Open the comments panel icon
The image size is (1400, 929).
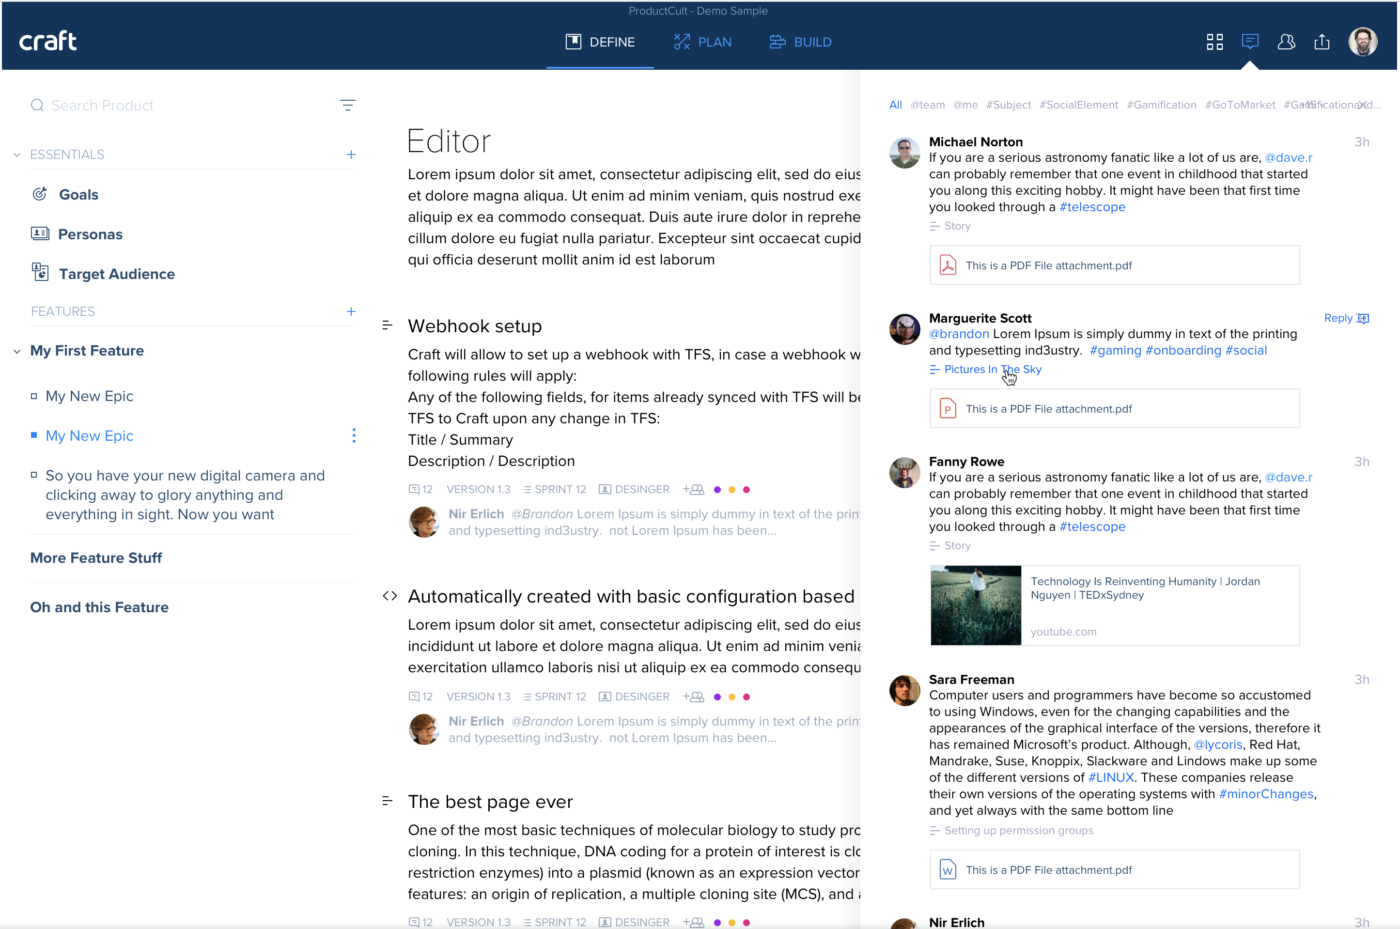coord(1250,41)
